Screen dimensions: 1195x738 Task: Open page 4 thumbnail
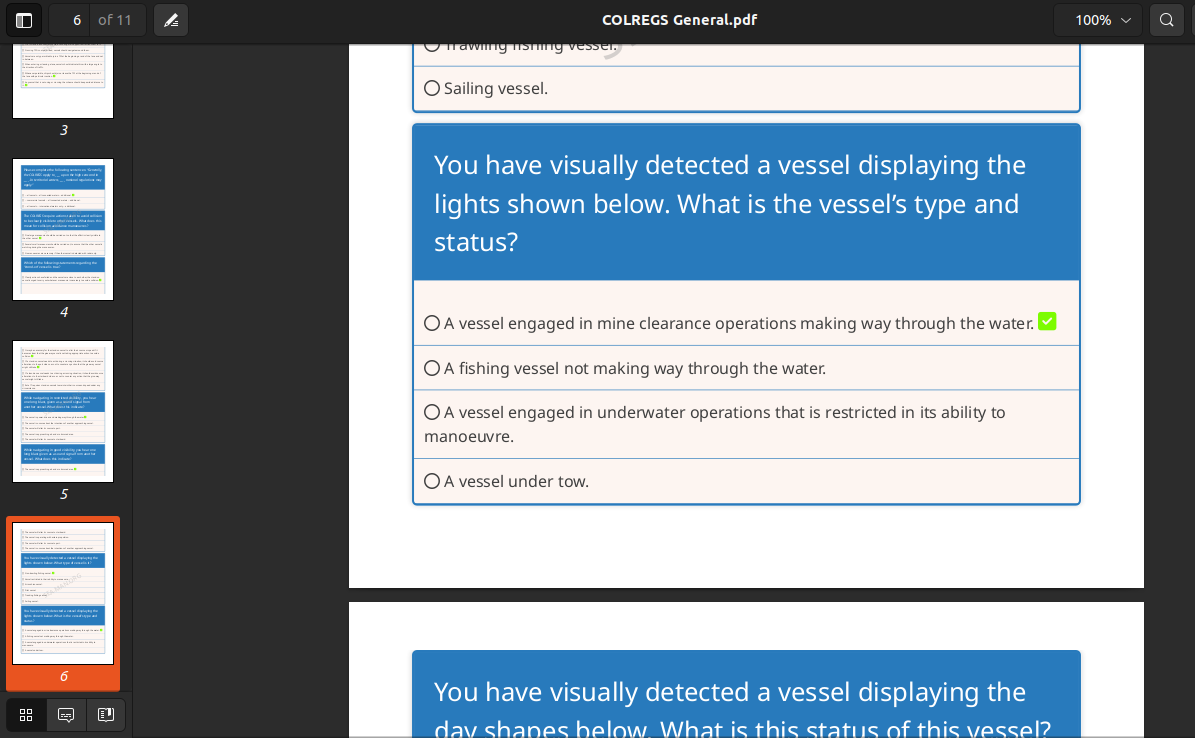coord(63,229)
